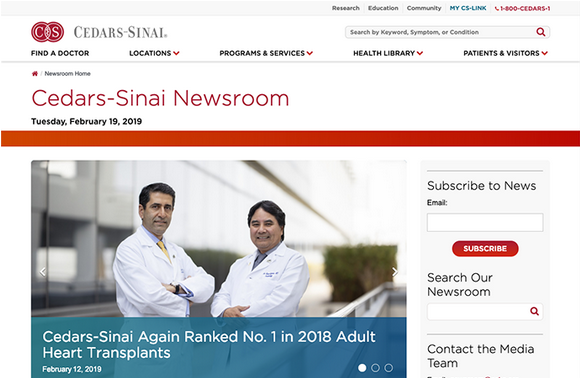Open the Patients & Visitors menu
This screenshot has height=378, width=580.
tap(505, 53)
